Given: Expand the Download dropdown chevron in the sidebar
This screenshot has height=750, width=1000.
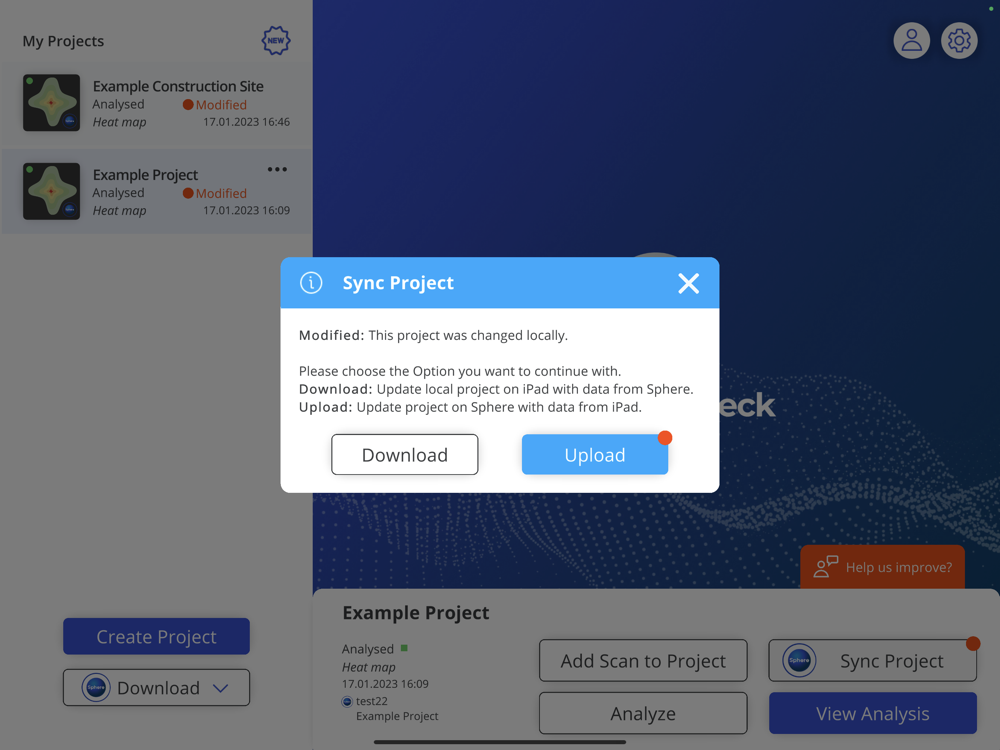Looking at the screenshot, I should [x=221, y=688].
